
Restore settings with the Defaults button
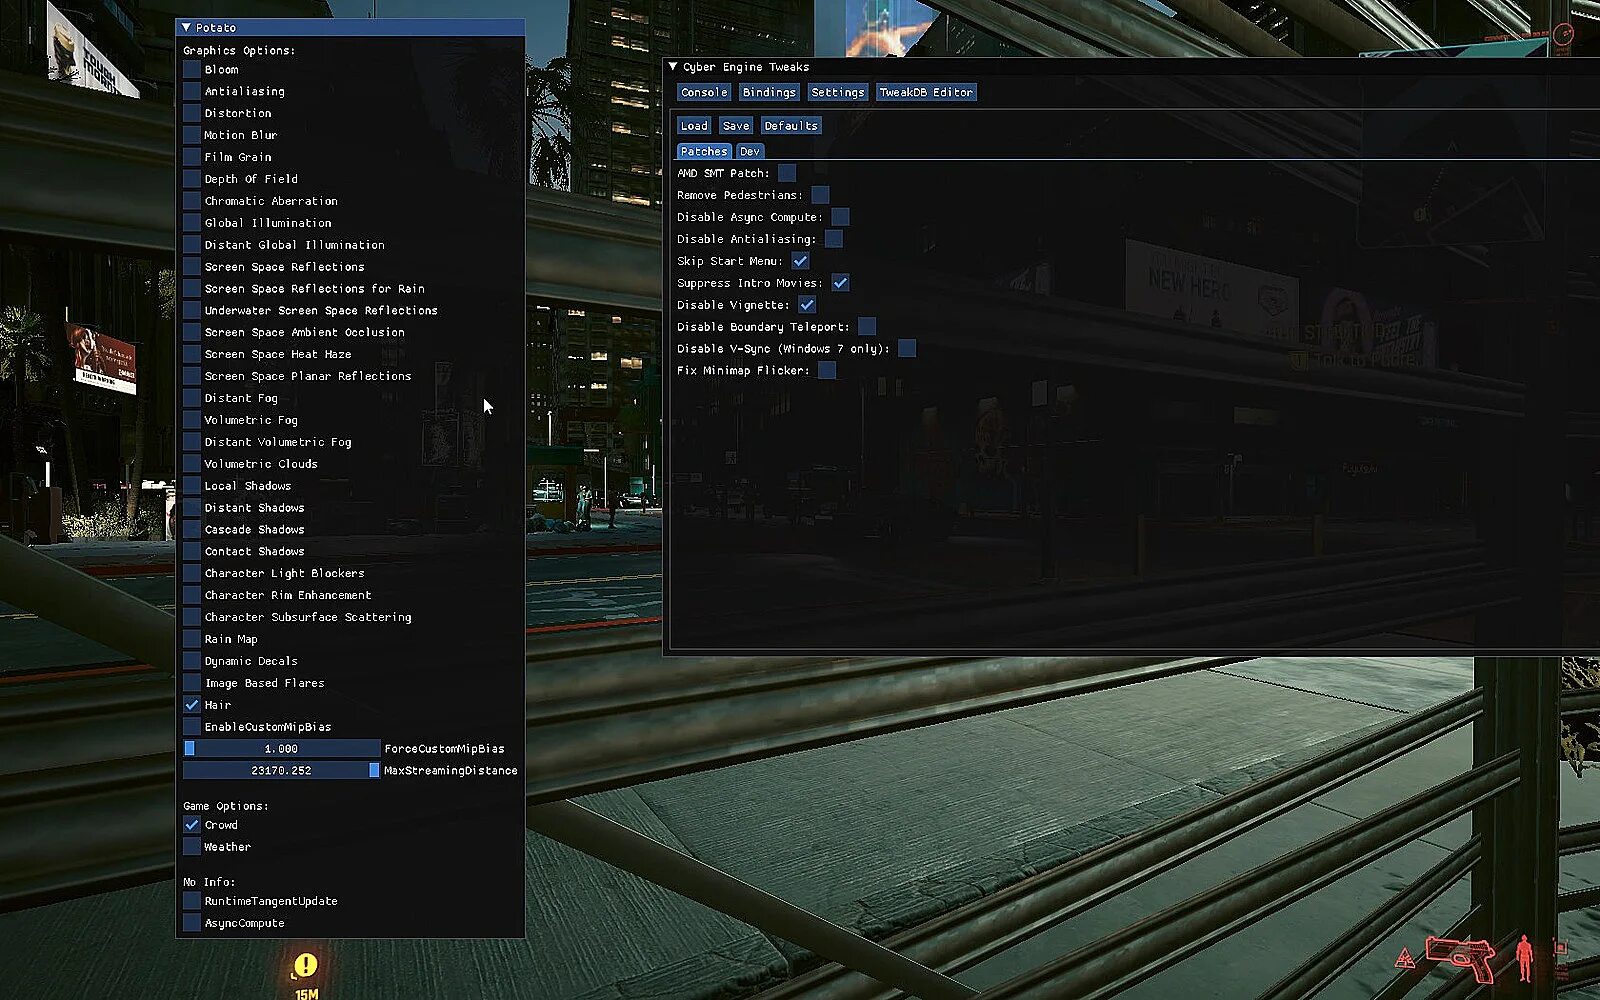click(791, 126)
